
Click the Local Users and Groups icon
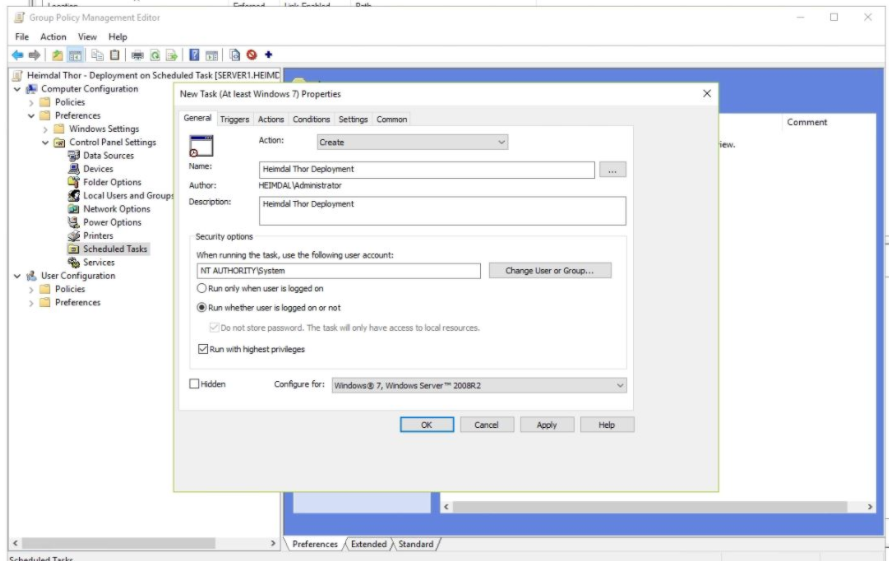[x=74, y=196]
